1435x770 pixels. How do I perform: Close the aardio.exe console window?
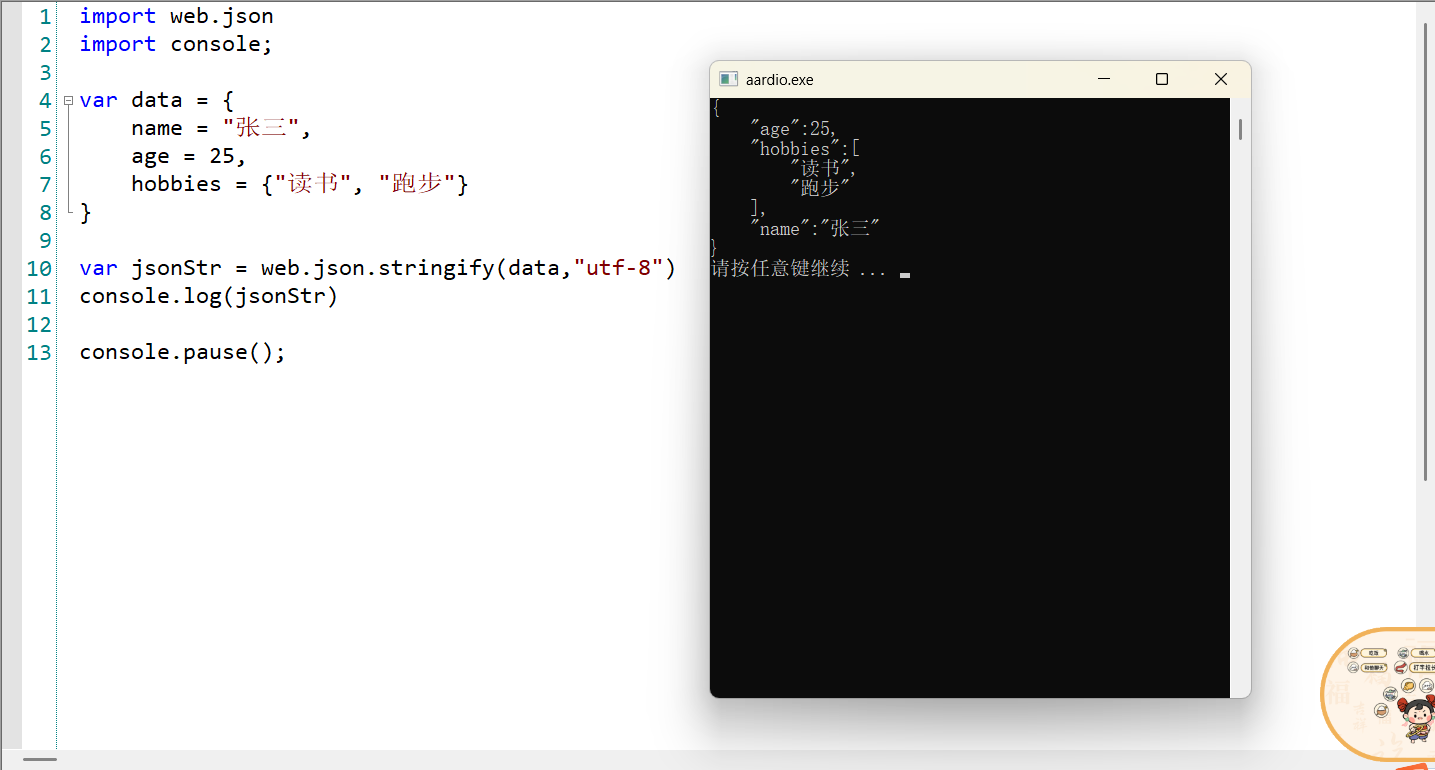tap(1220, 79)
